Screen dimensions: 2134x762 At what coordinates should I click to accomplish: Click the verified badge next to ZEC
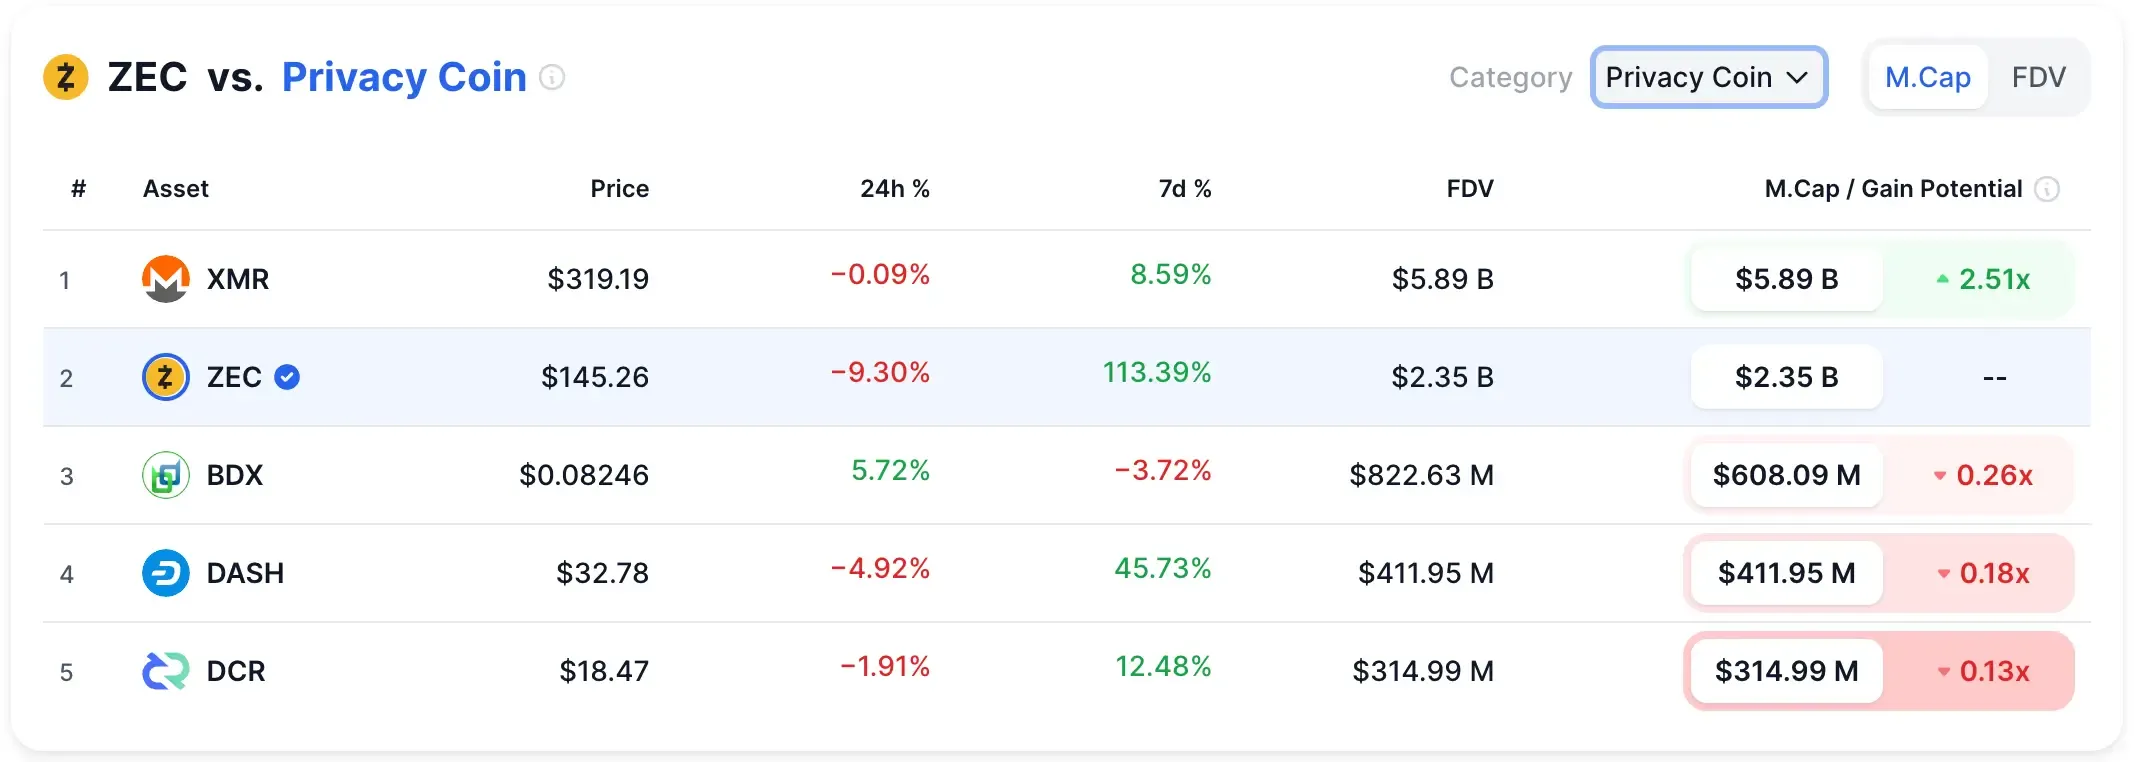click(x=286, y=377)
